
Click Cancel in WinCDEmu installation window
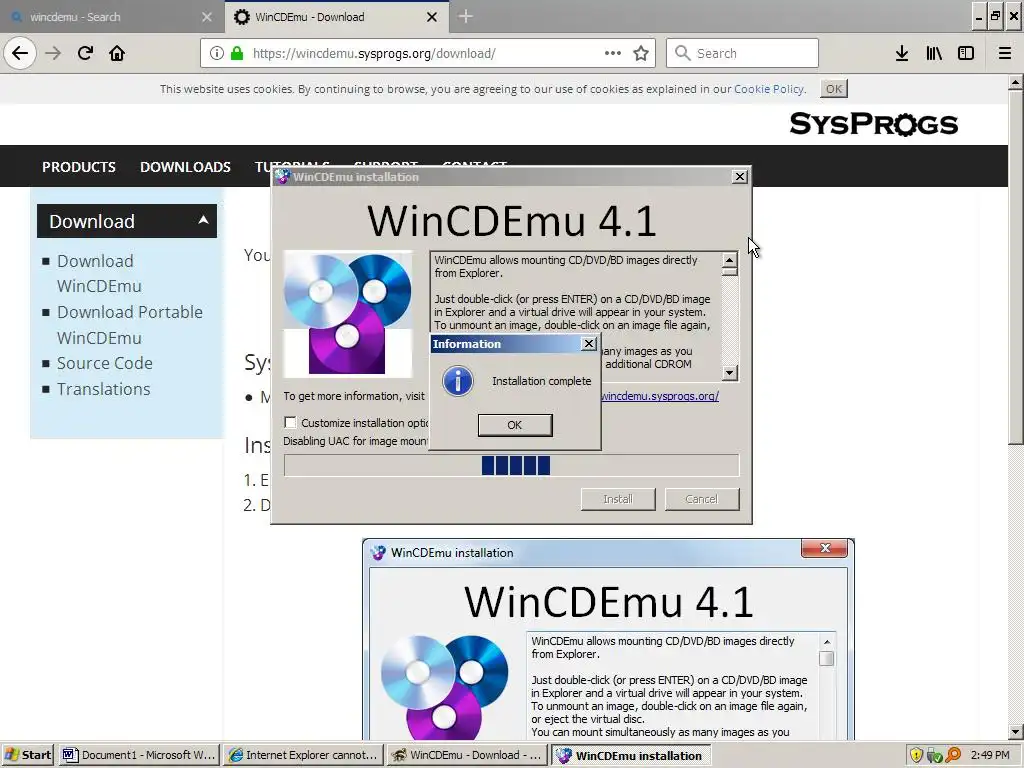coord(702,499)
